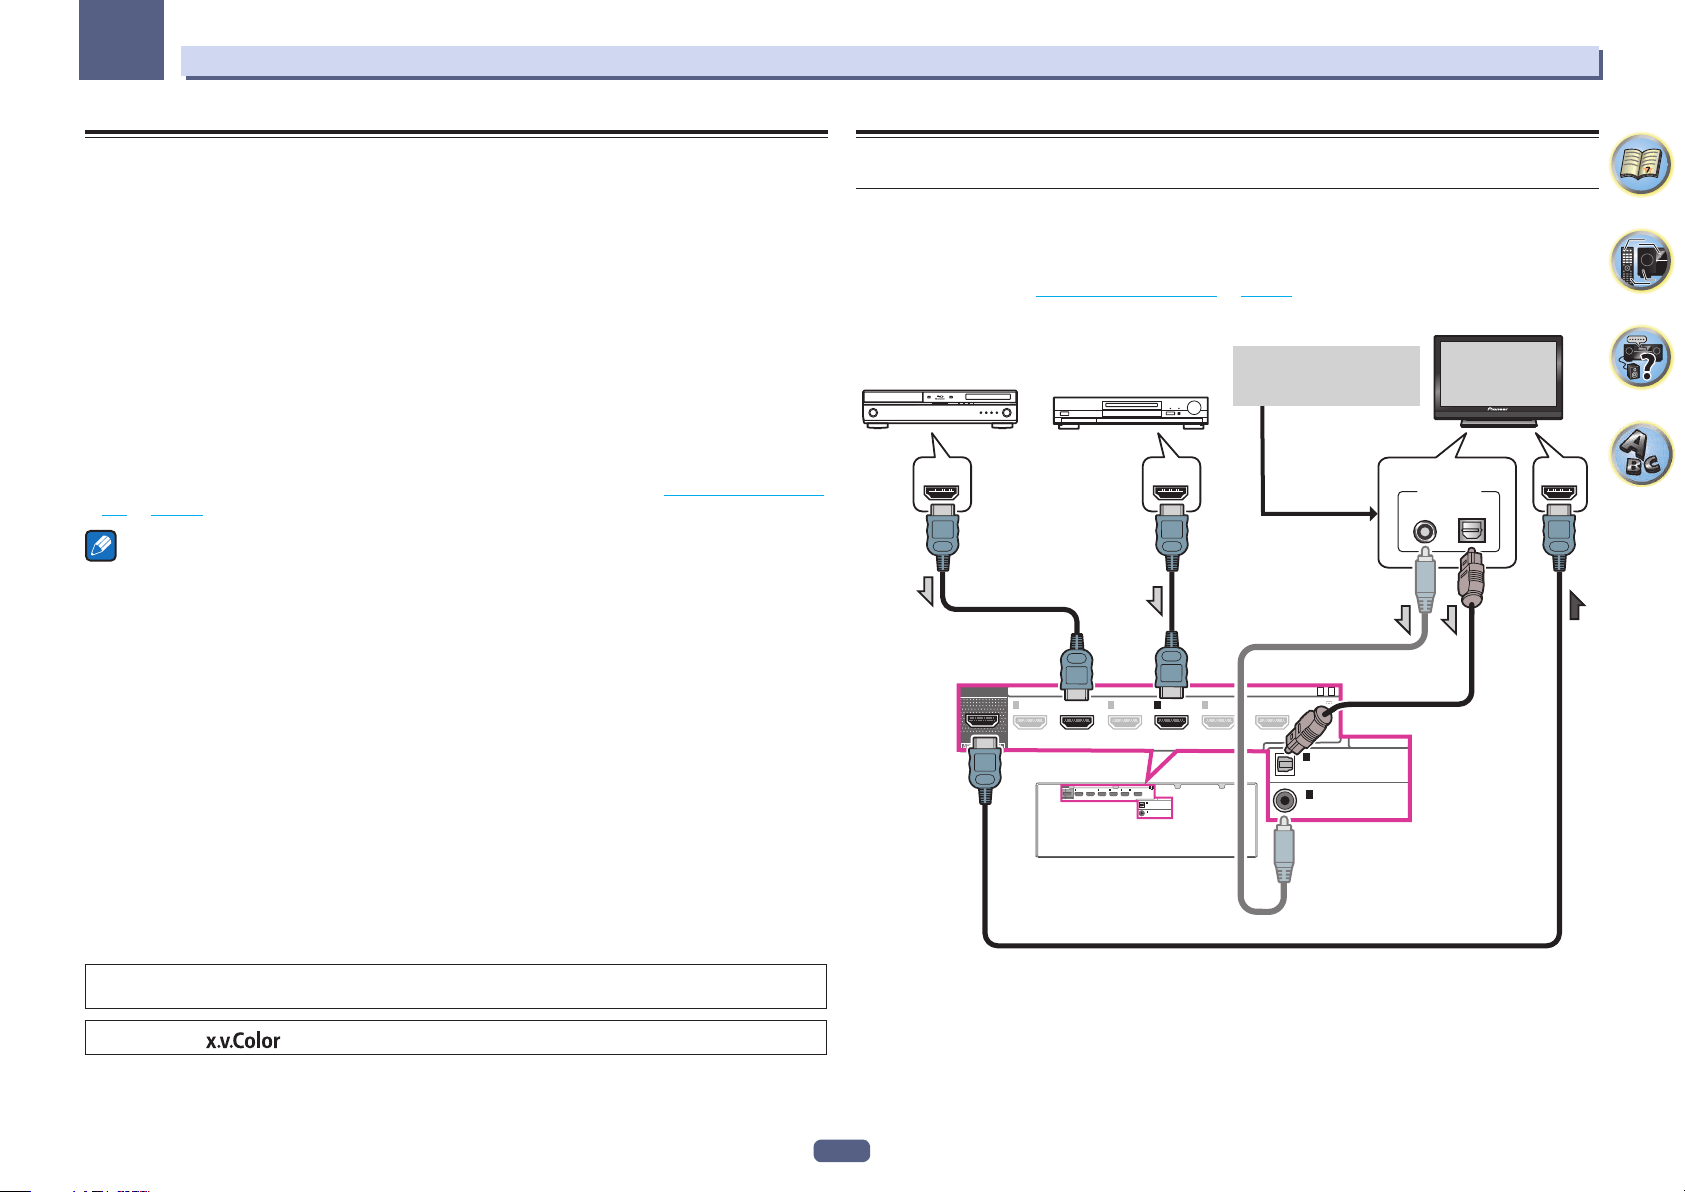This screenshot has height=1192, width=1685.
Task: Open the ABC glossary icon
Action: [x=1641, y=453]
